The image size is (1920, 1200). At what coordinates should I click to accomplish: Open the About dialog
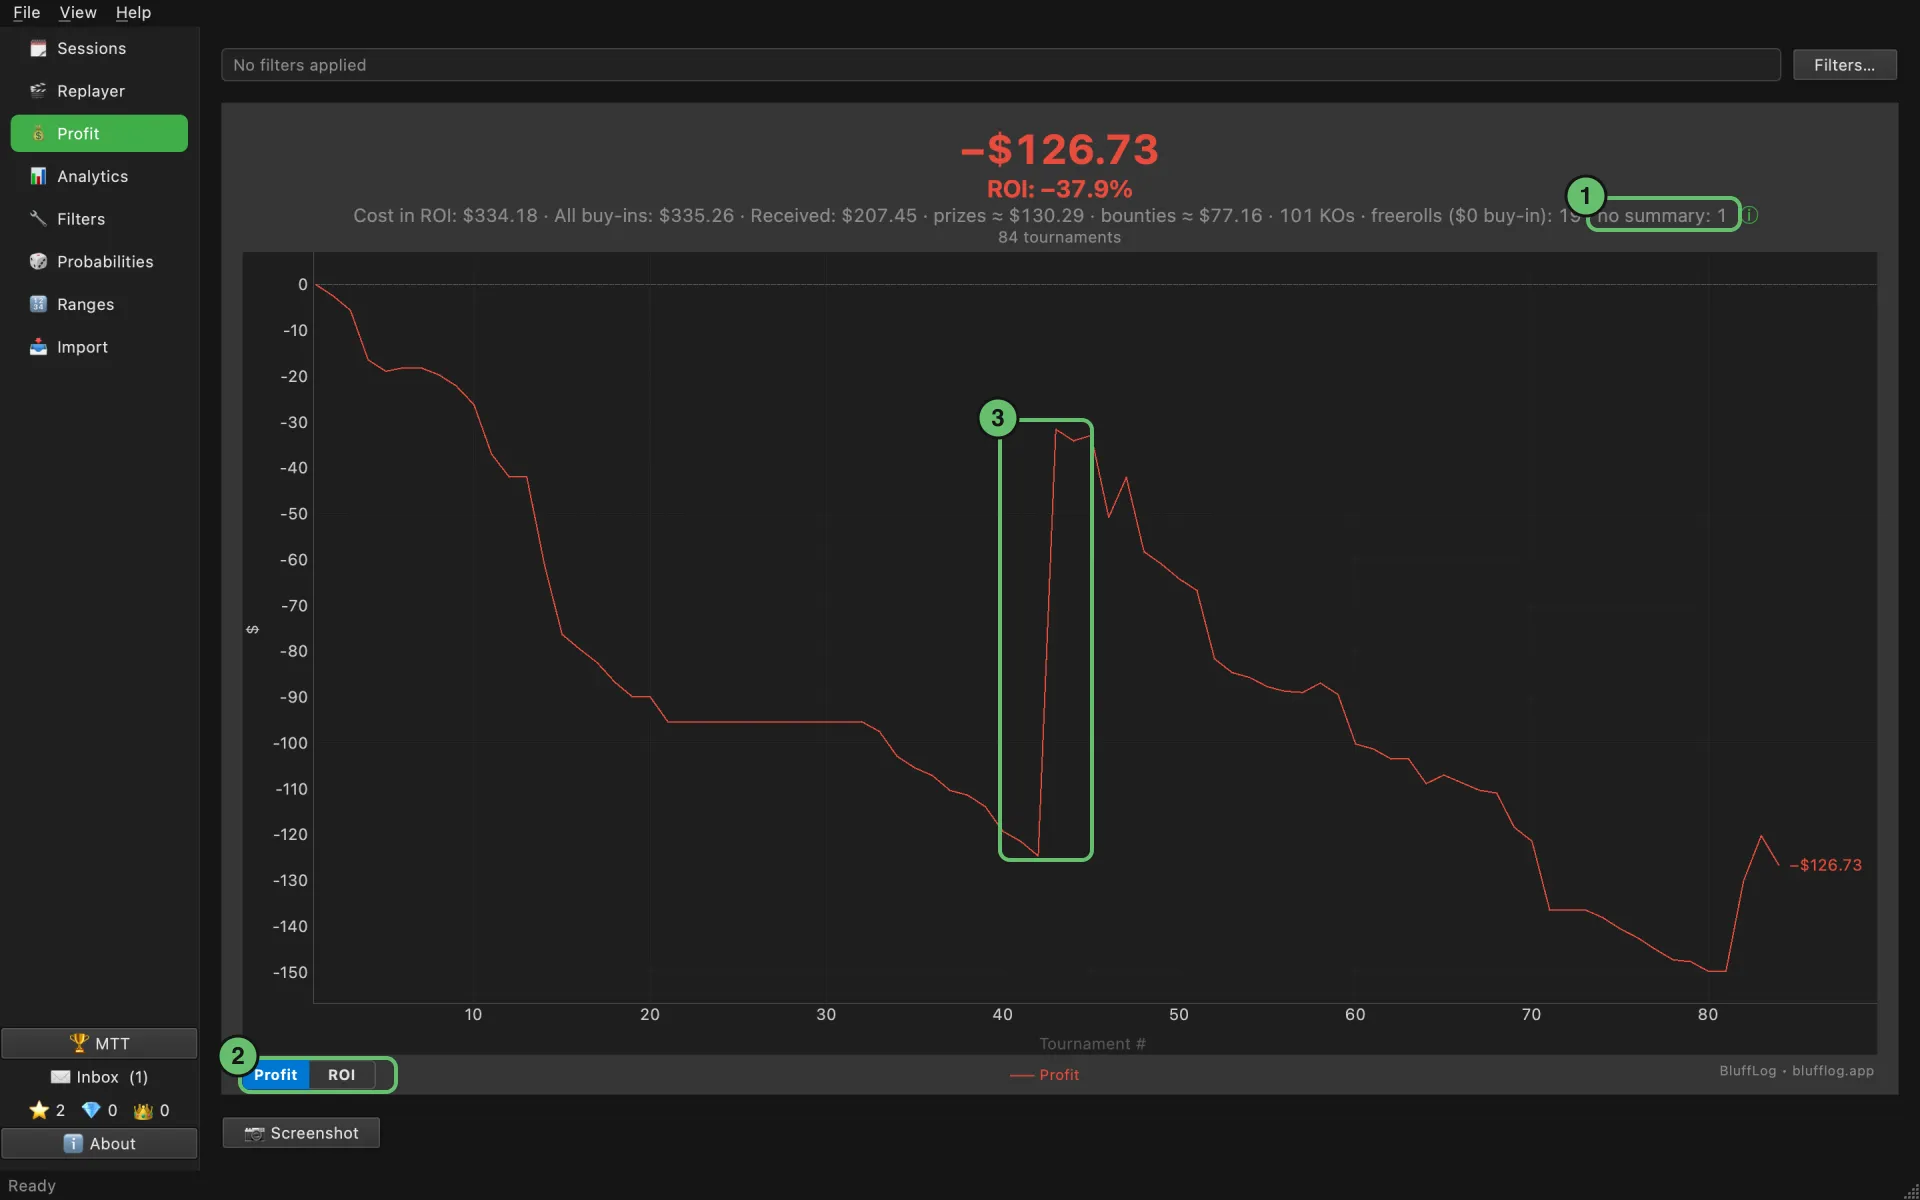point(99,1143)
